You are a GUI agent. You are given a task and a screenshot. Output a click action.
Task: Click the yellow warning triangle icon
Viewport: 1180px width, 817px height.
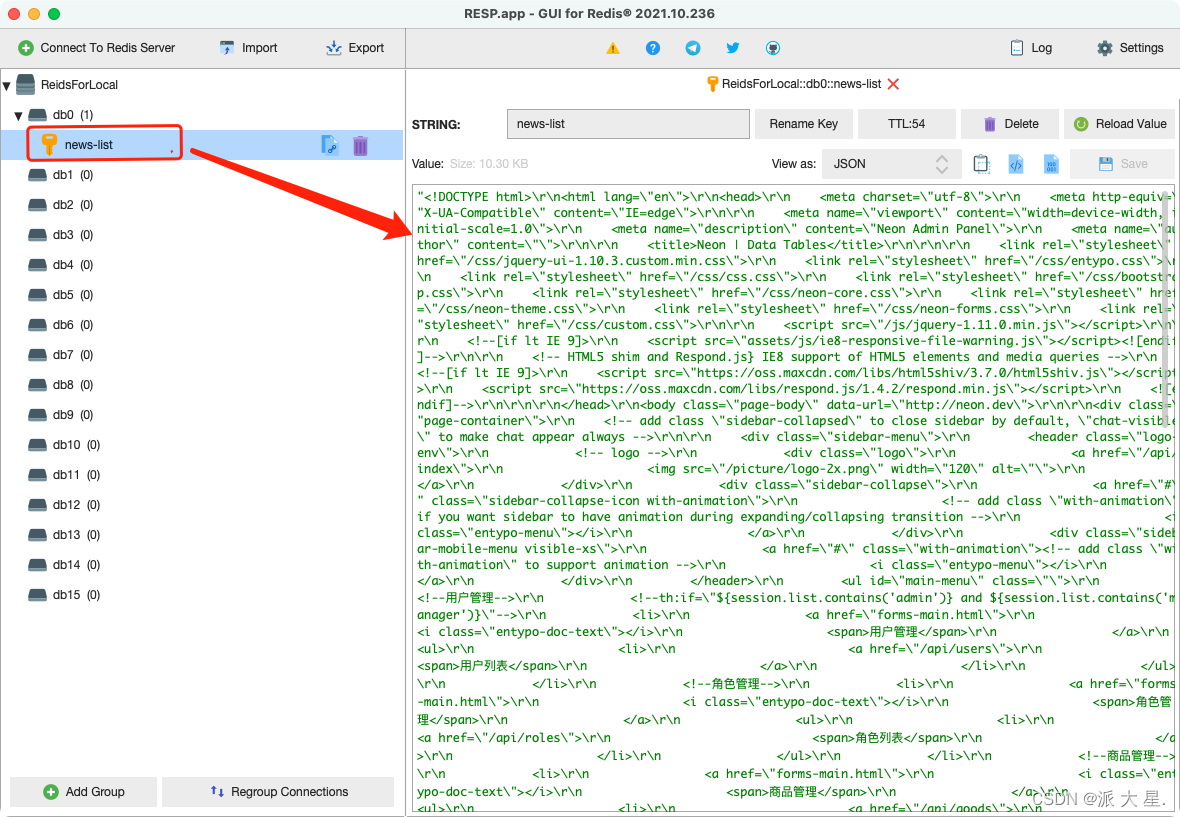pyautogui.click(x=613, y=48)
